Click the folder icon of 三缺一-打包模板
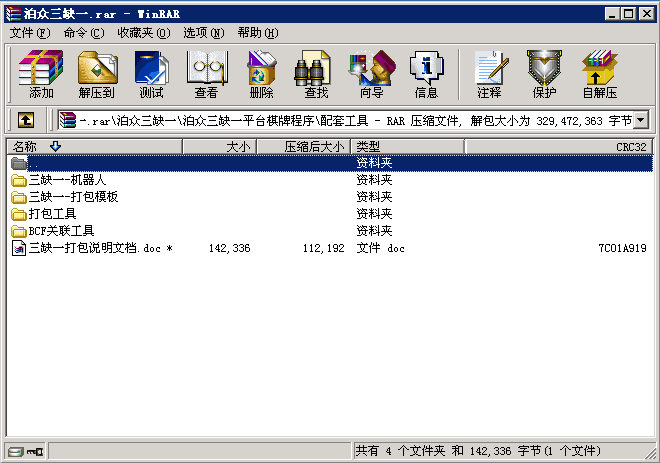This screenshot has width=660, height=463. click(x=19, y=197)
